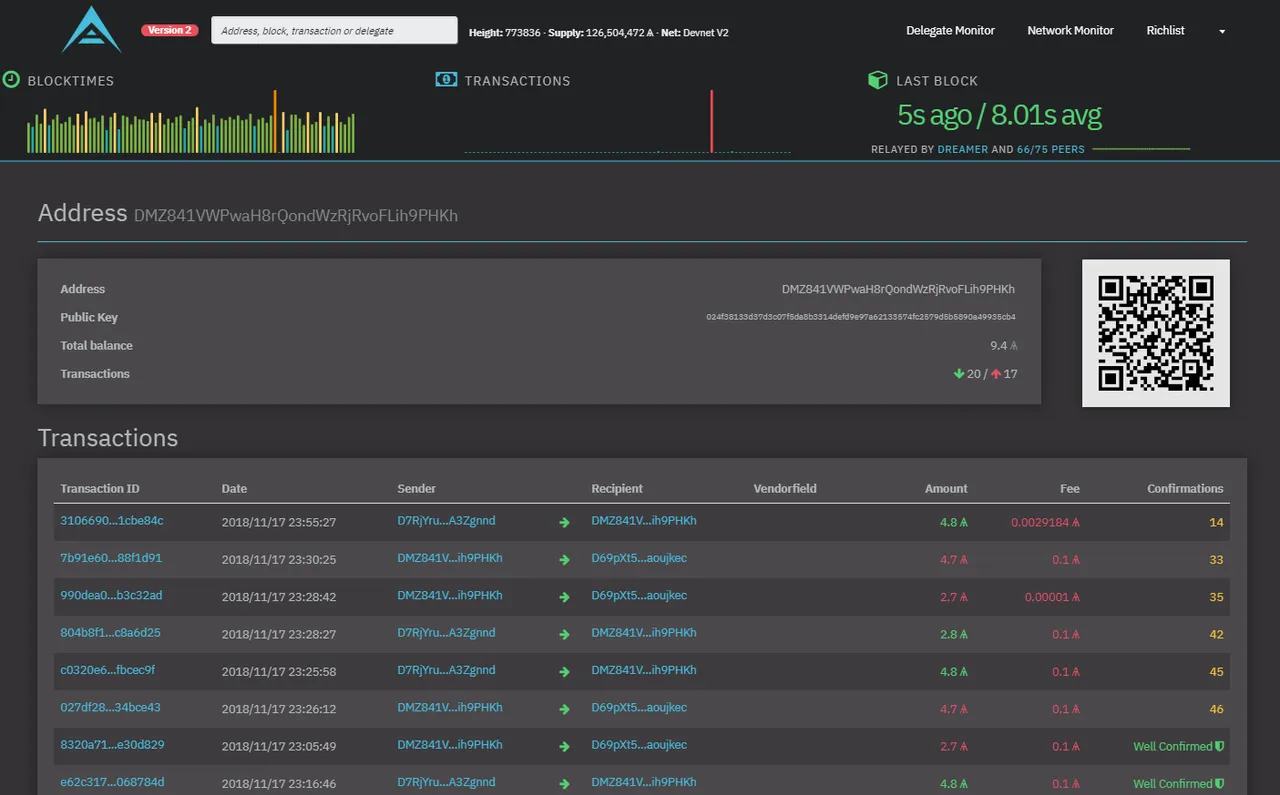
Task: Open sender DMZ841V...ih9PHKh in 23:28:42 row
Action: pos(450,595)
